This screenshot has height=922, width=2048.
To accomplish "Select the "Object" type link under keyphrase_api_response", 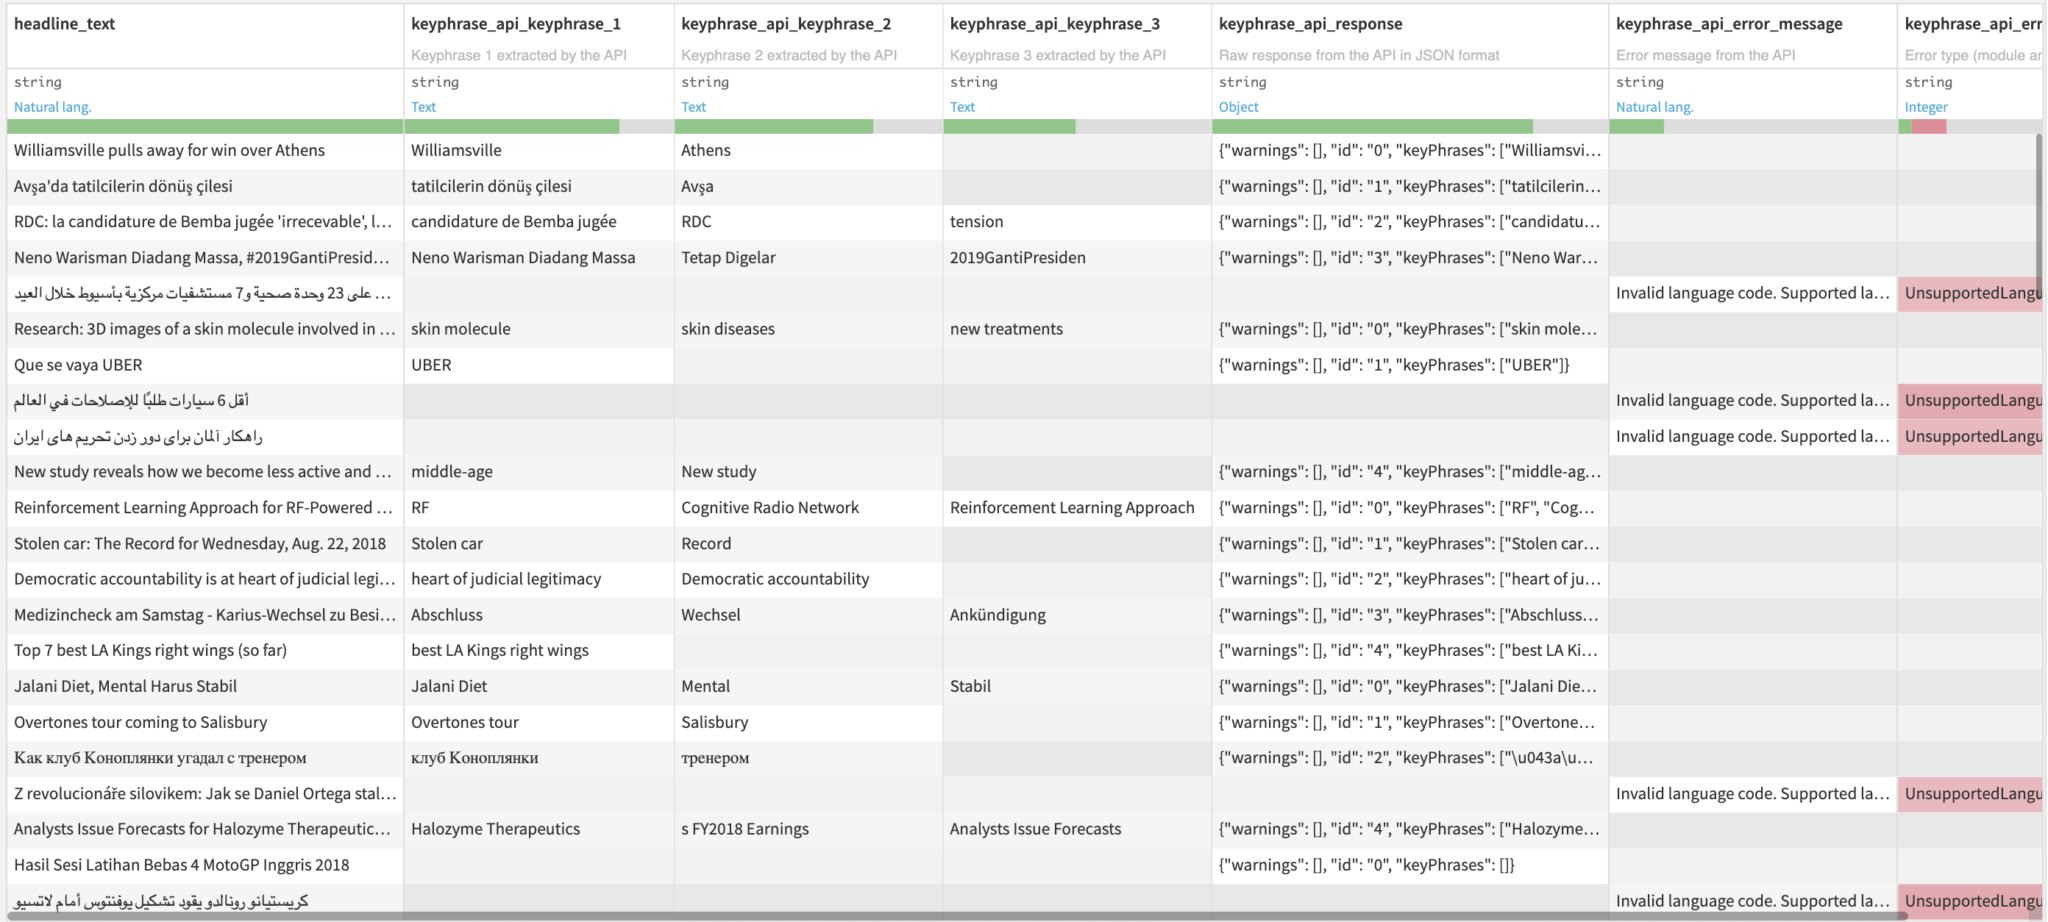I will [1238, 107].
